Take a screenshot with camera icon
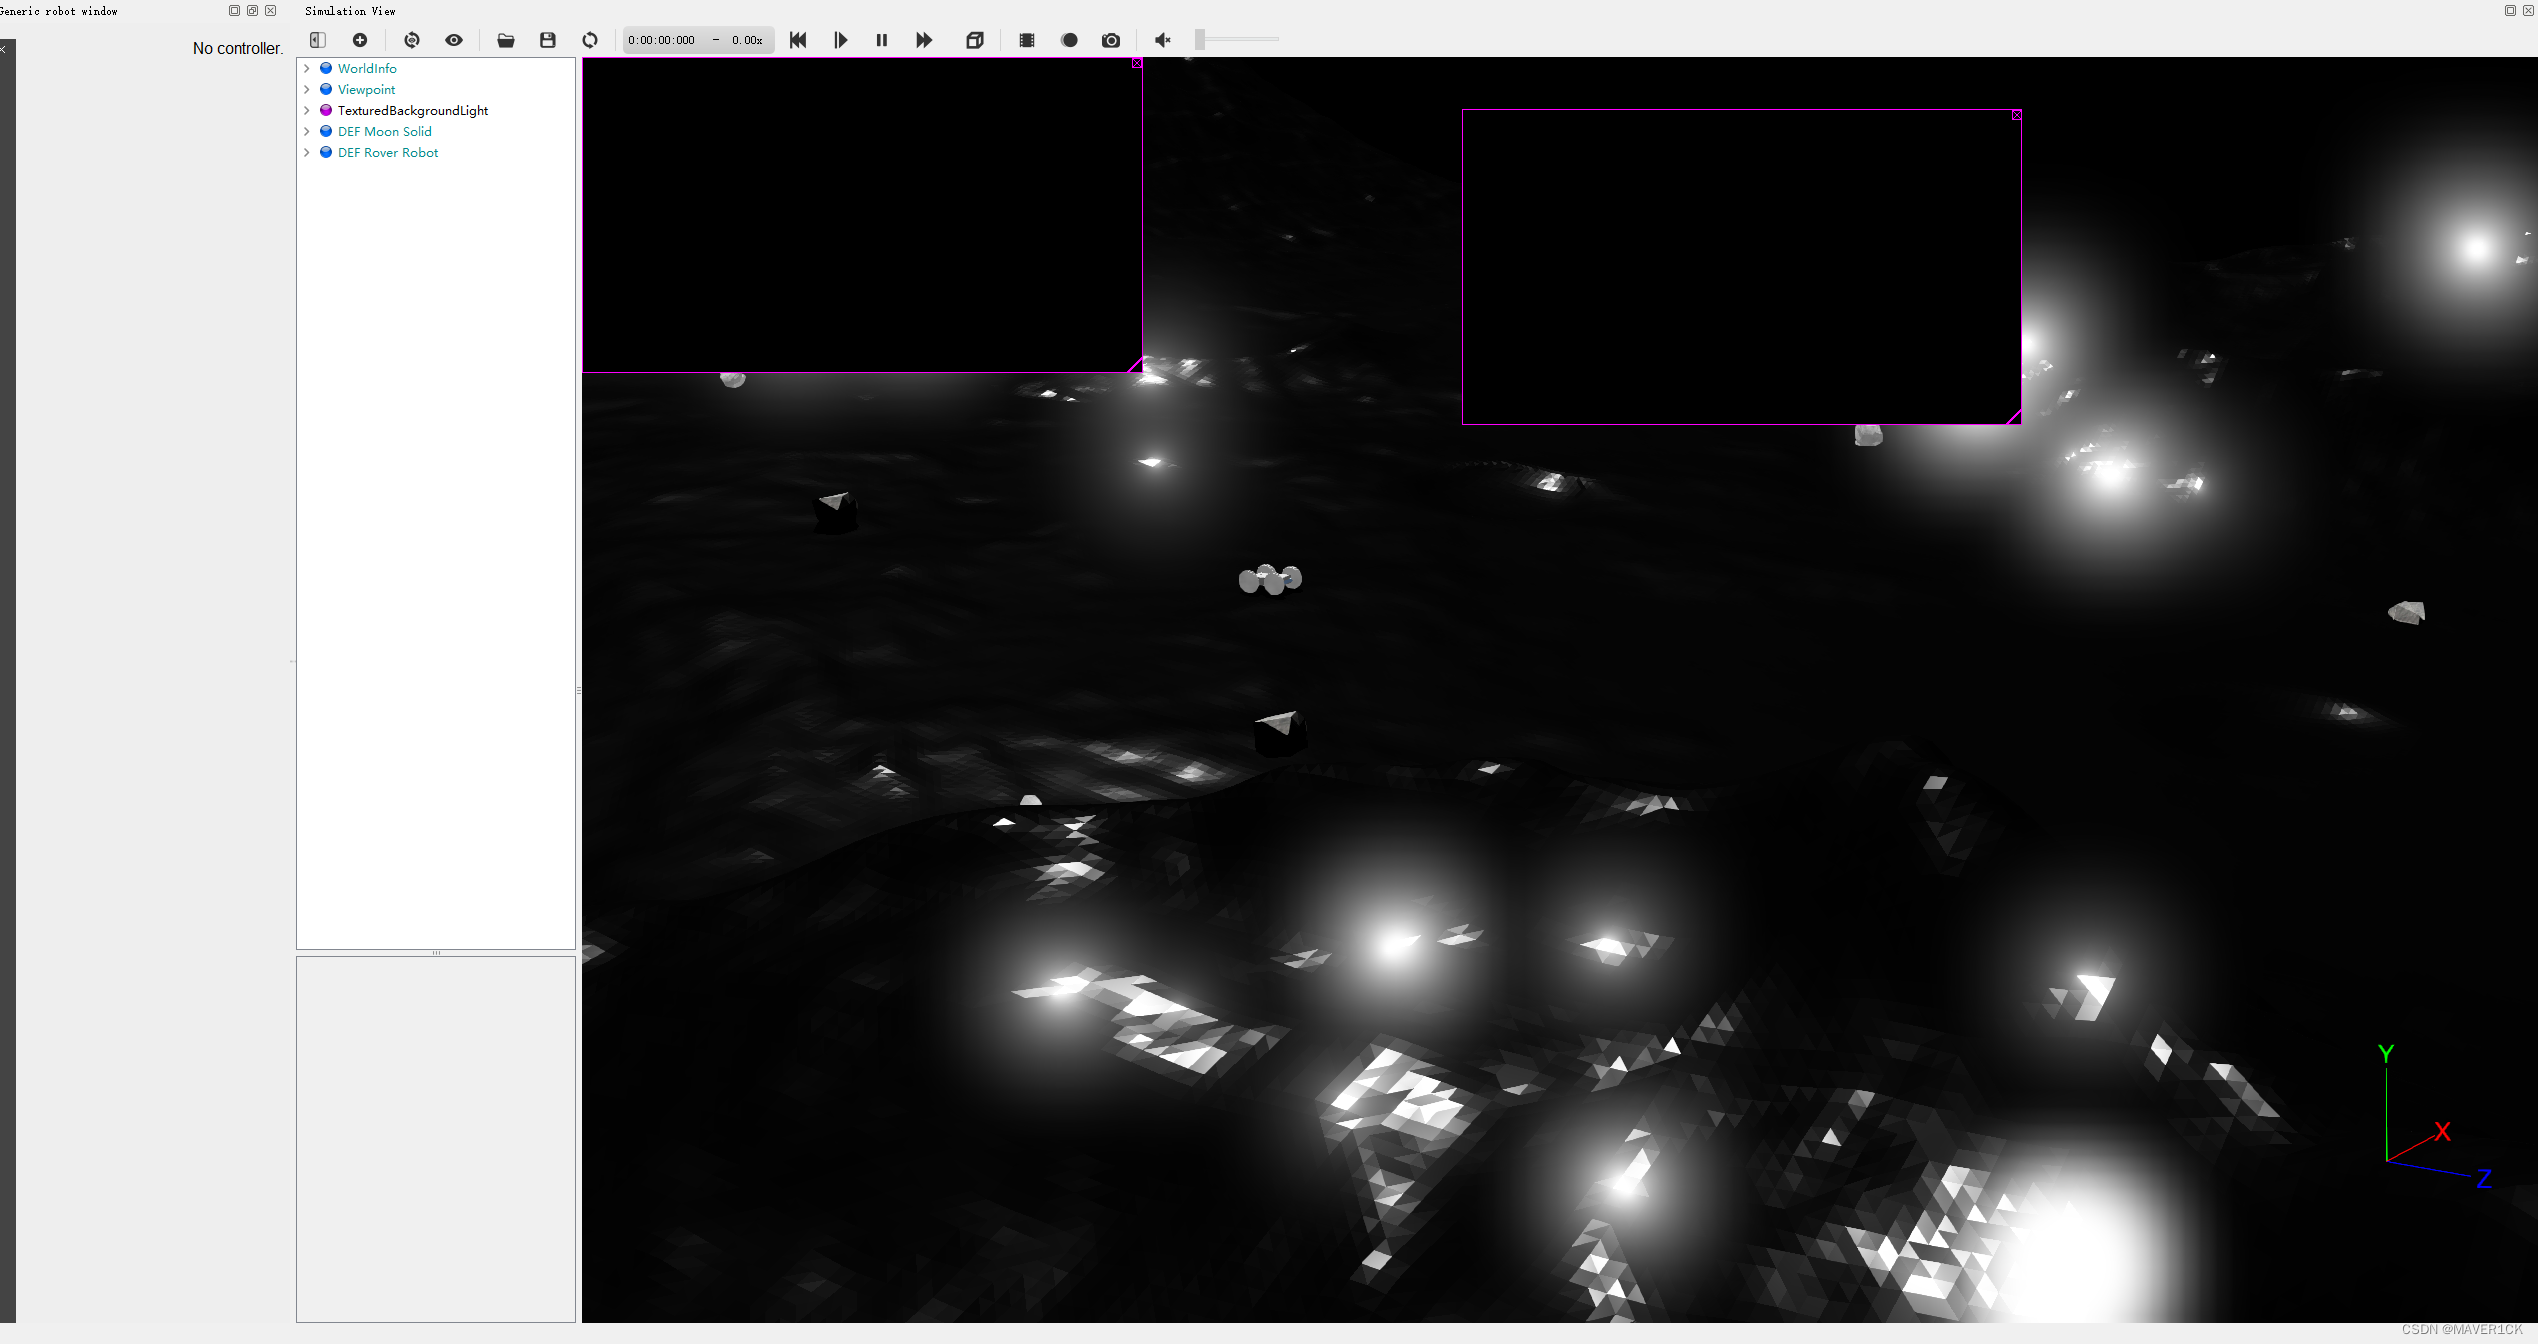Viewport: 2538px width, 1344px height. click(1111, 40)
